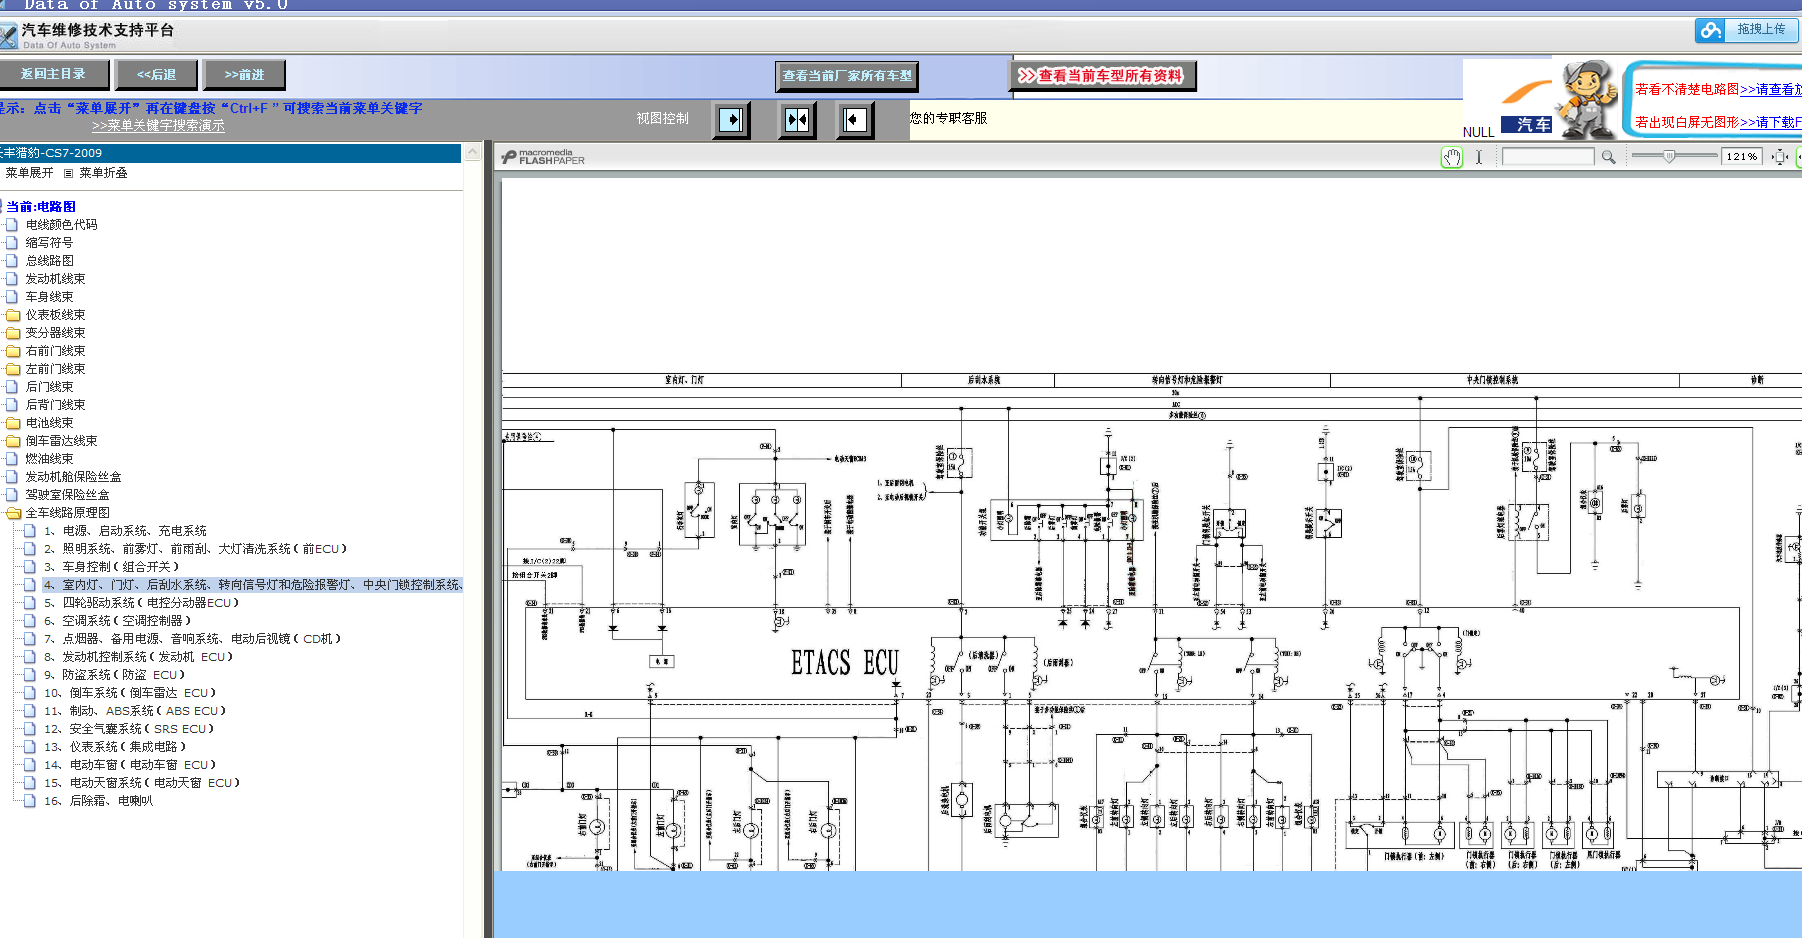1802x938 pixels.
Task: Click the FlashPaper search text field
Action: click(x=1548, y=157)
